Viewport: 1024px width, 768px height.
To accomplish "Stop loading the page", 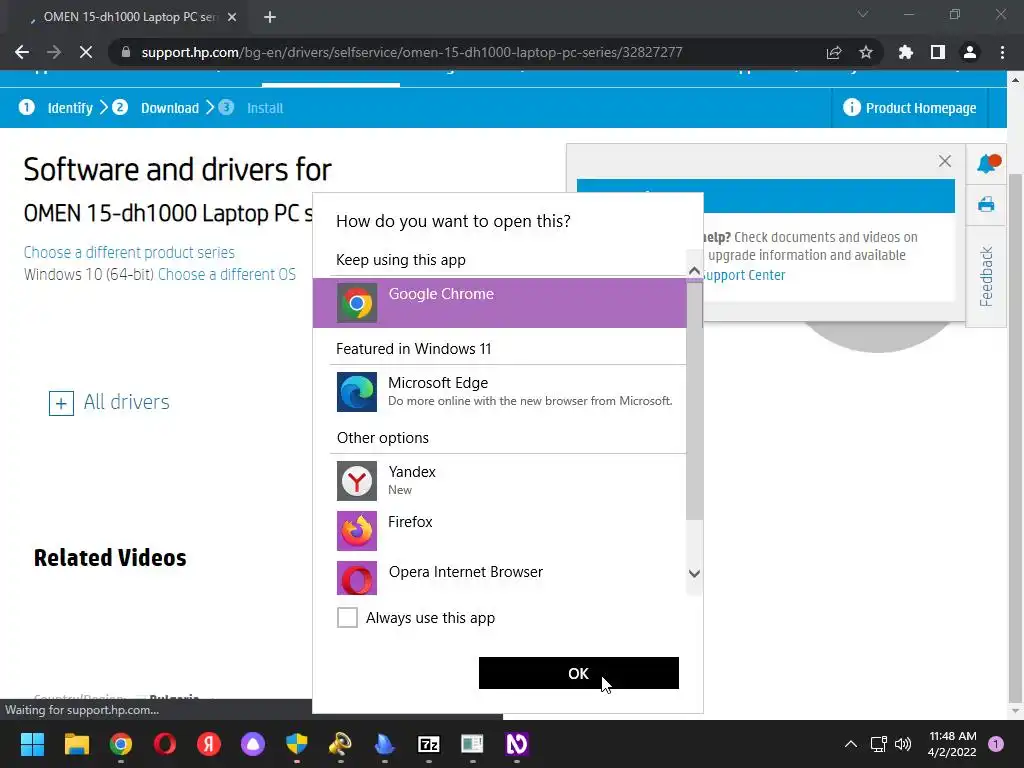I will point(86,52).
